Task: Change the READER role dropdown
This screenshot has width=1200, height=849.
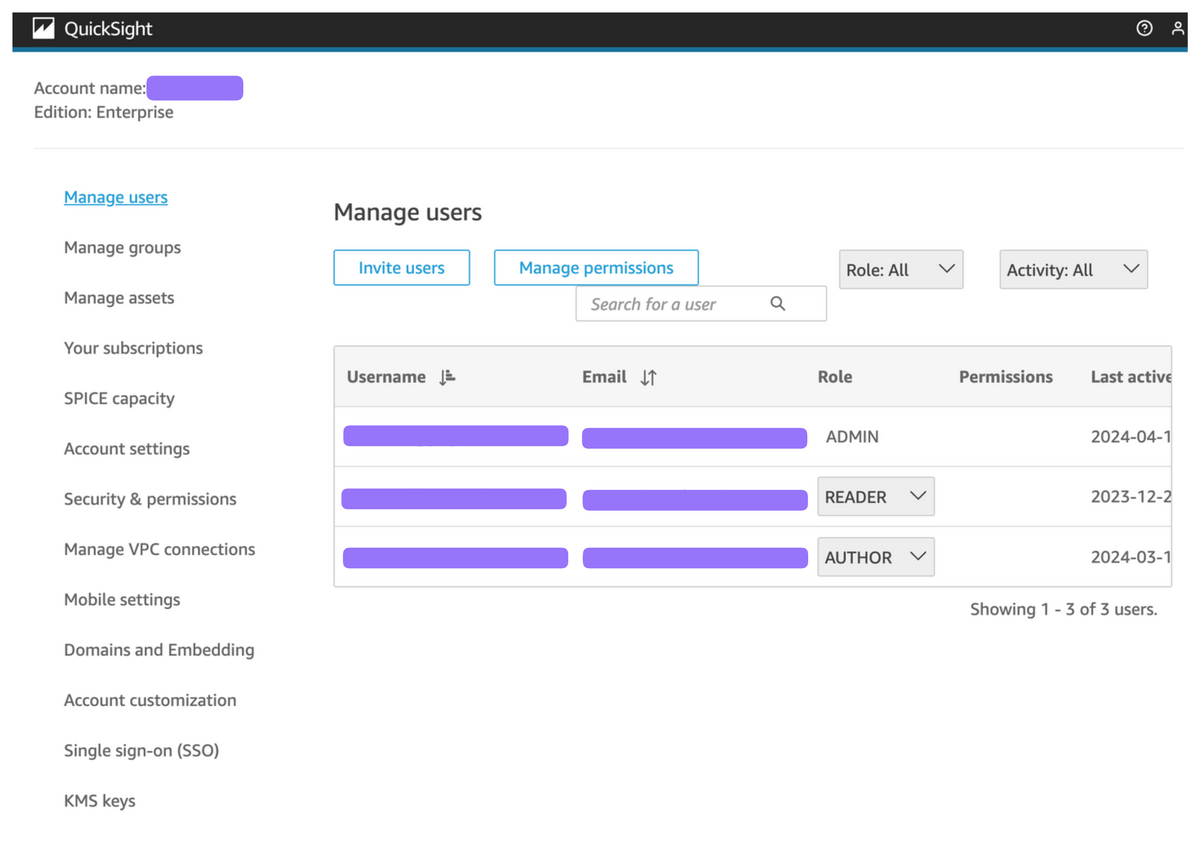Action: [x=876, y=497]
